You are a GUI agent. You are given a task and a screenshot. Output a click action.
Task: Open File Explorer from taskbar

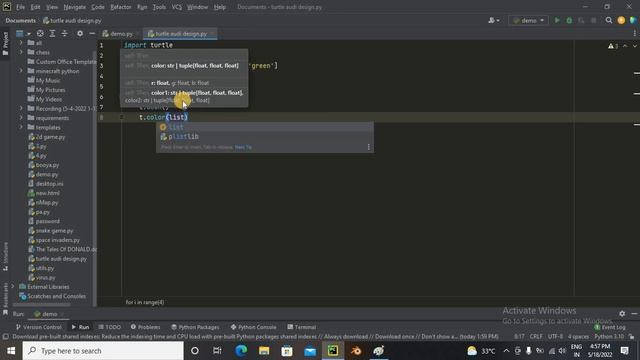[264, 351]
